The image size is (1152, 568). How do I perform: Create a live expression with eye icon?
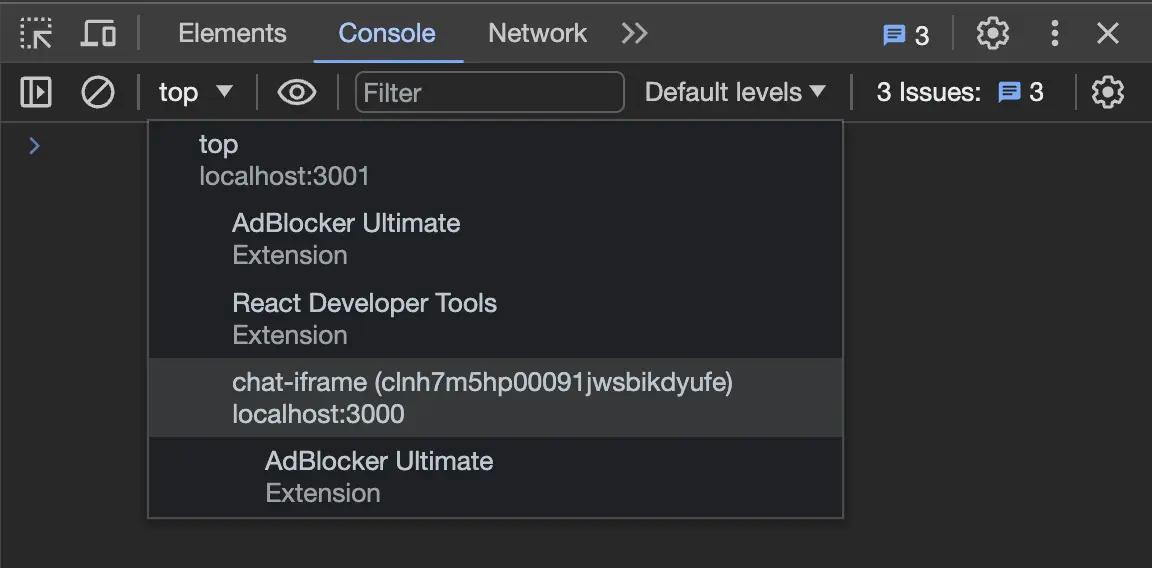click(x=297, y=93)
